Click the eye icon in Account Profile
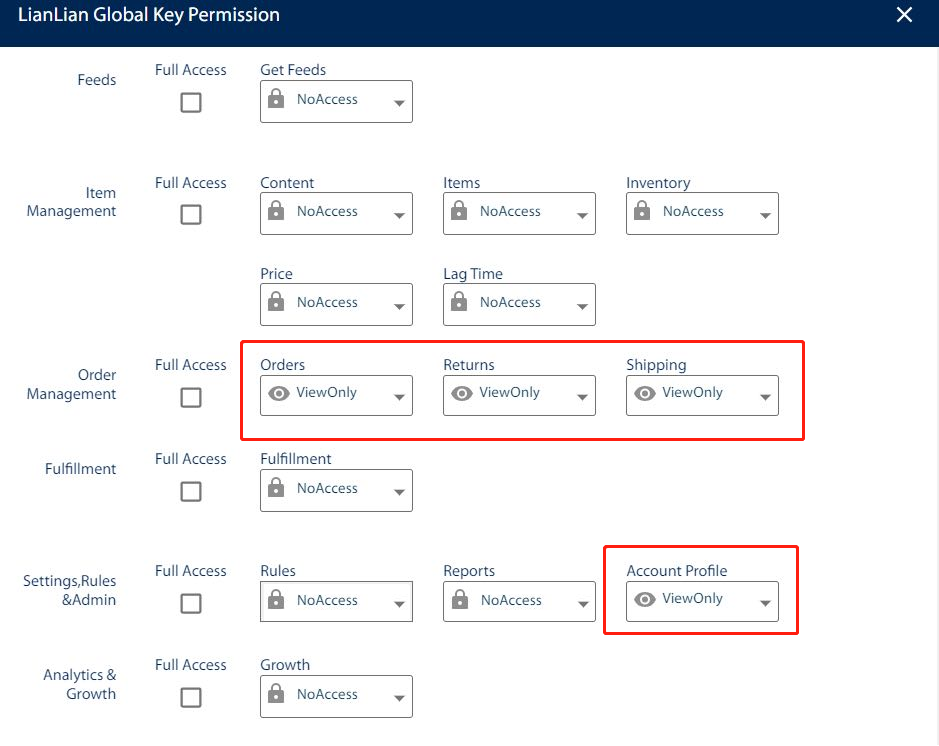Screen dimensions: 939x746 point(645,600)
